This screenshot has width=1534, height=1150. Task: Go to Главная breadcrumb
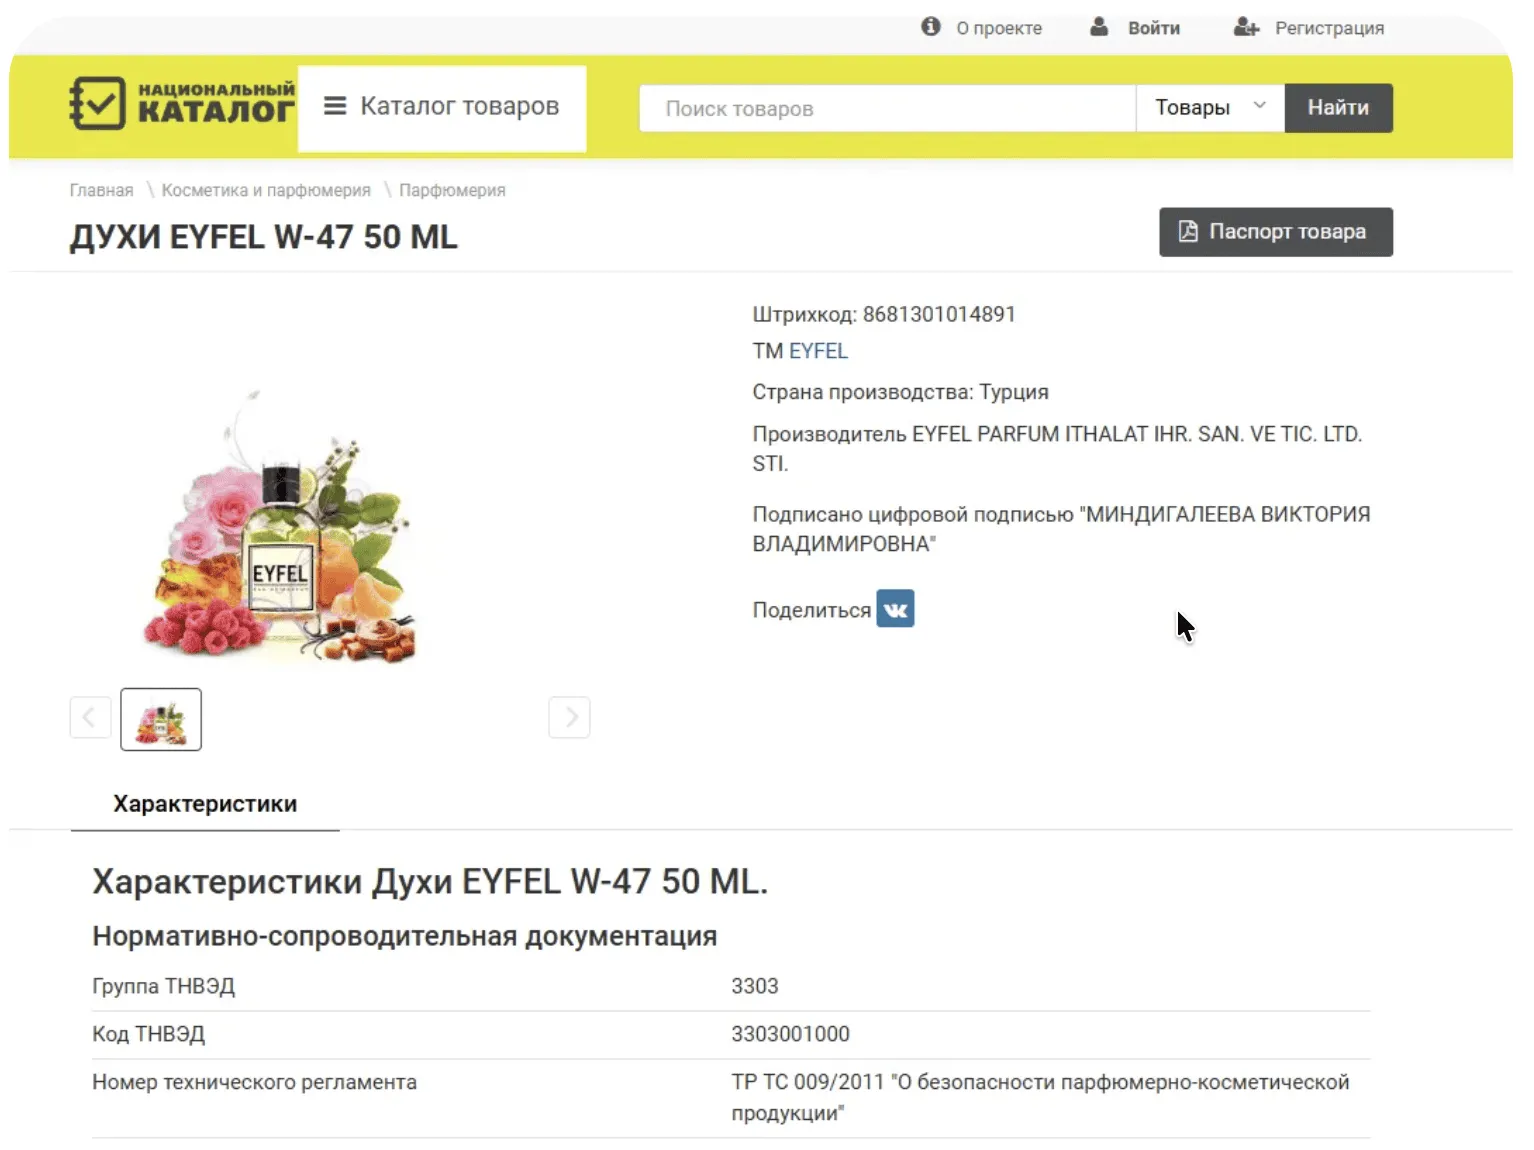tap(101, 190)
